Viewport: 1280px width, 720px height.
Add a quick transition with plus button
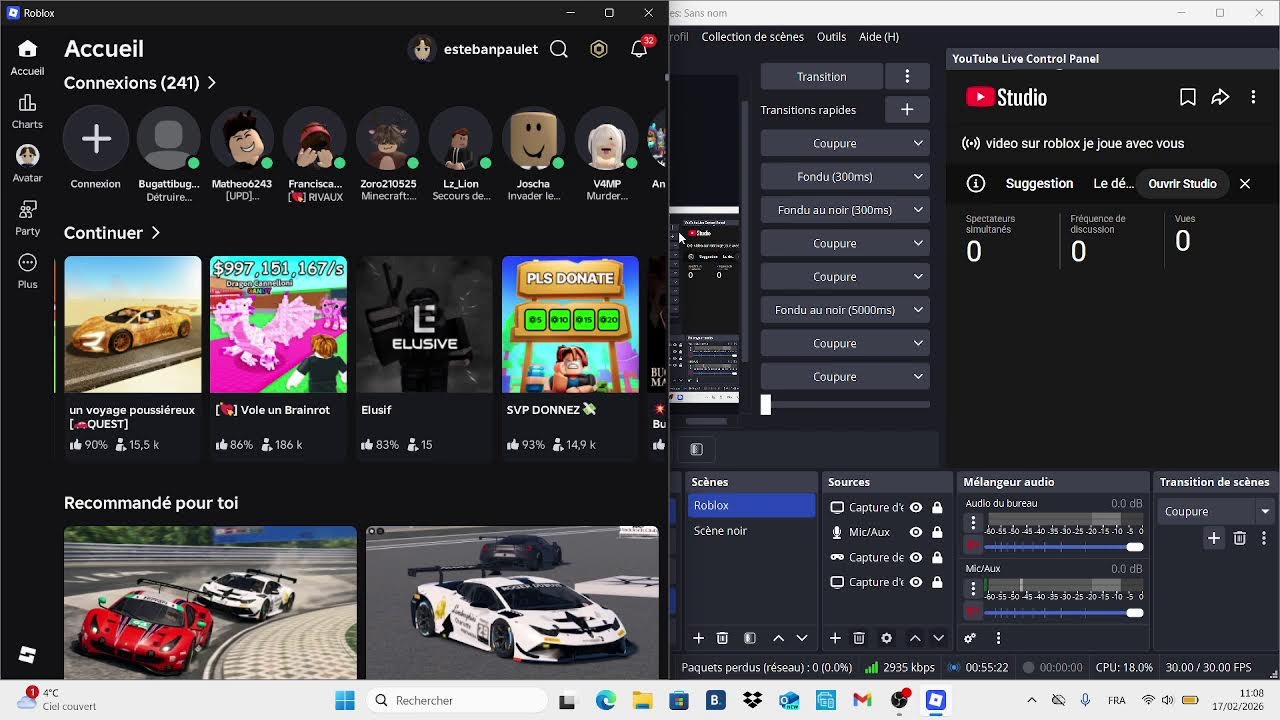(x=907, y=110)
